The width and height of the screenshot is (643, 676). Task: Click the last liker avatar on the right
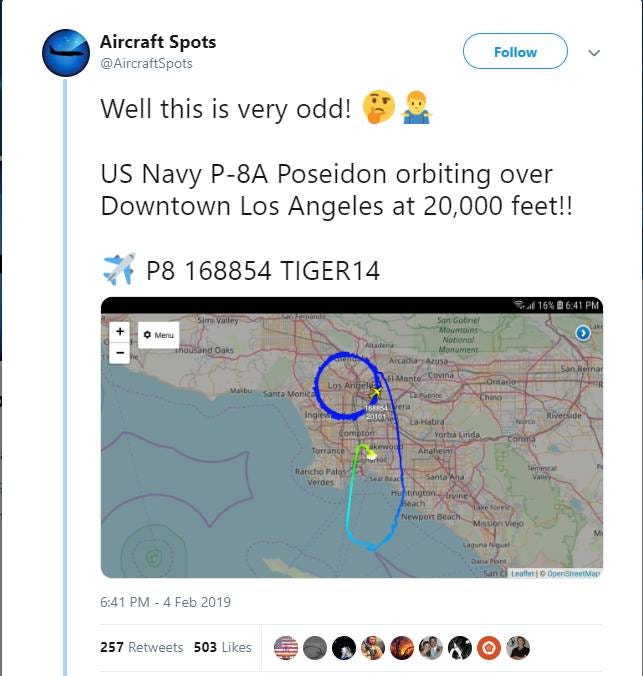pyautogui.click(x=518, y=647)
